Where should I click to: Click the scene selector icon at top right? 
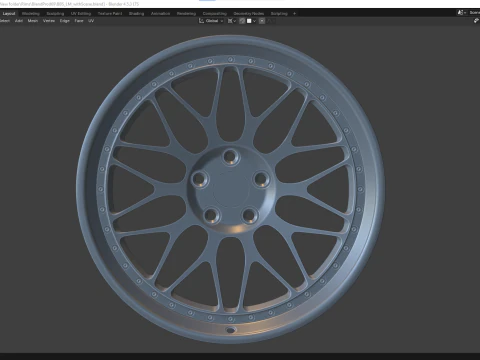[461, 13]
